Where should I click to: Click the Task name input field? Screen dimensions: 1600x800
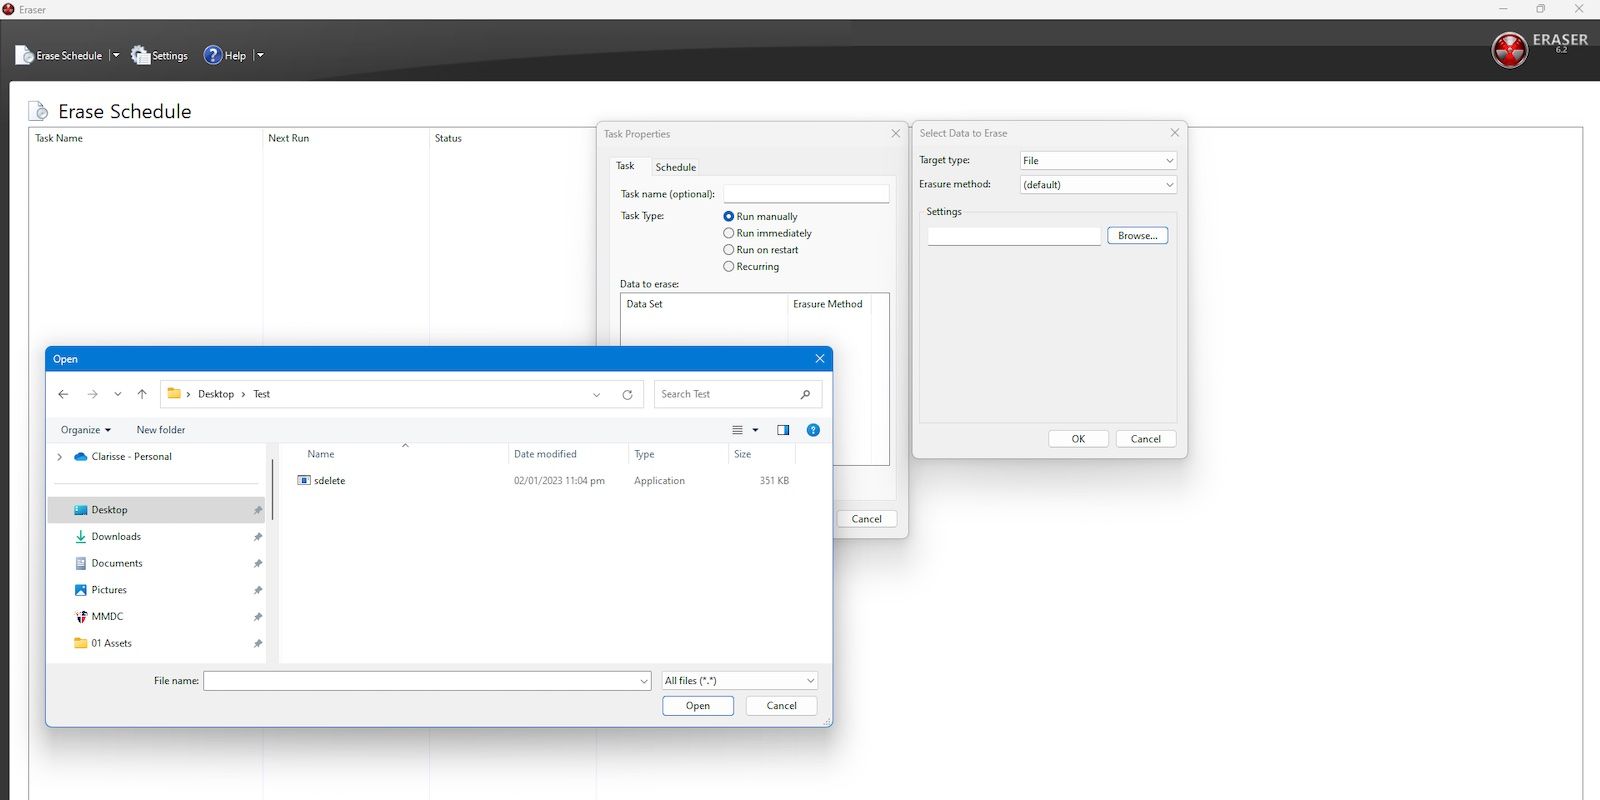coord(806,194)
